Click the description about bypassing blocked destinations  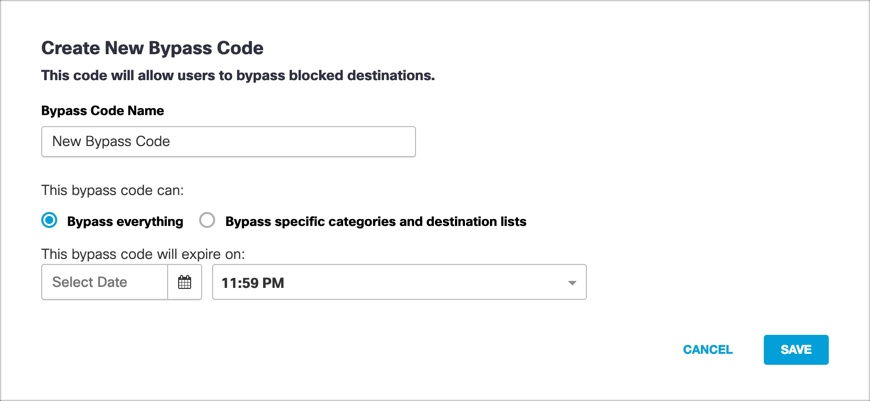(238, 75)
